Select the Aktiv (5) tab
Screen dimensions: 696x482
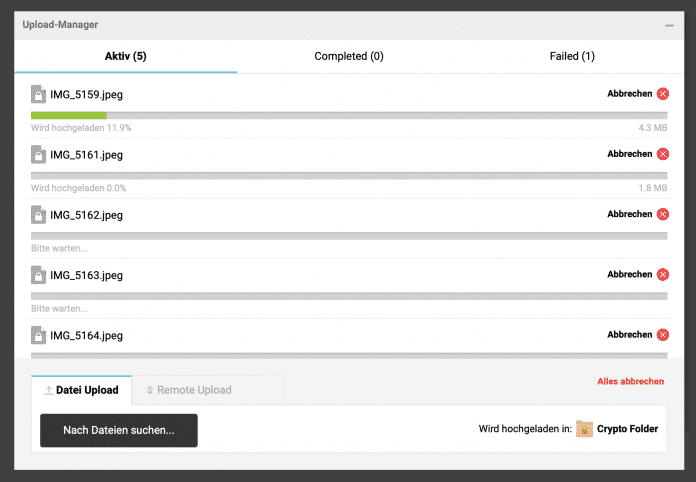coord(126,56)
